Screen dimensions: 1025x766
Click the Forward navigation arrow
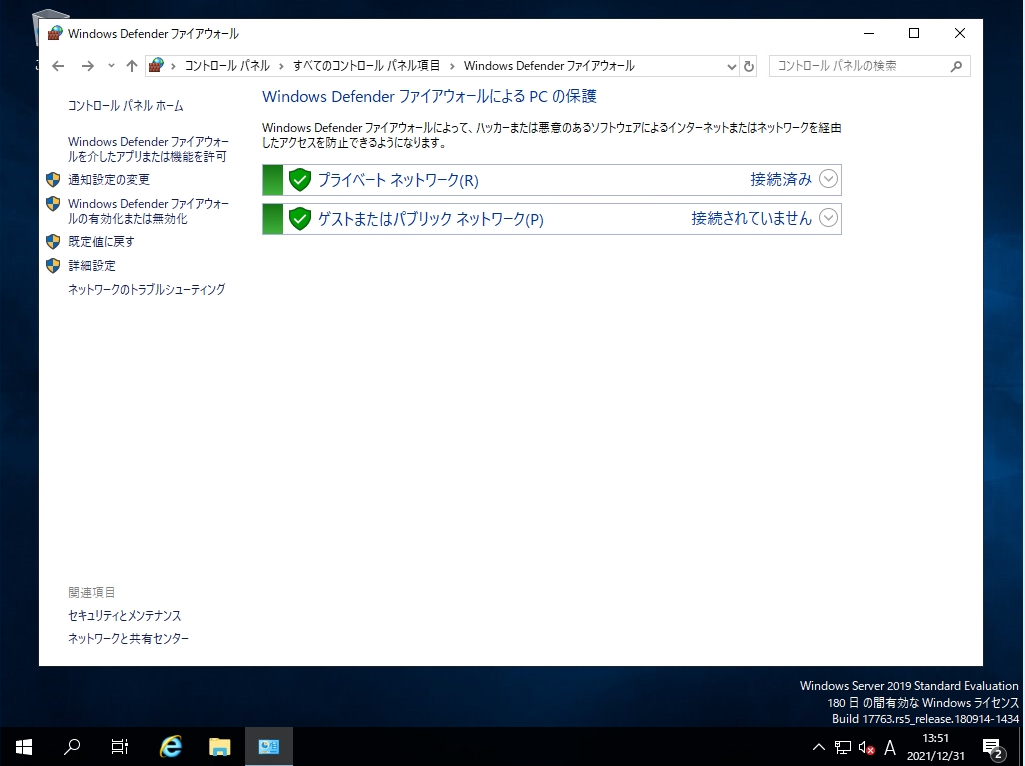tap(88, 66)
